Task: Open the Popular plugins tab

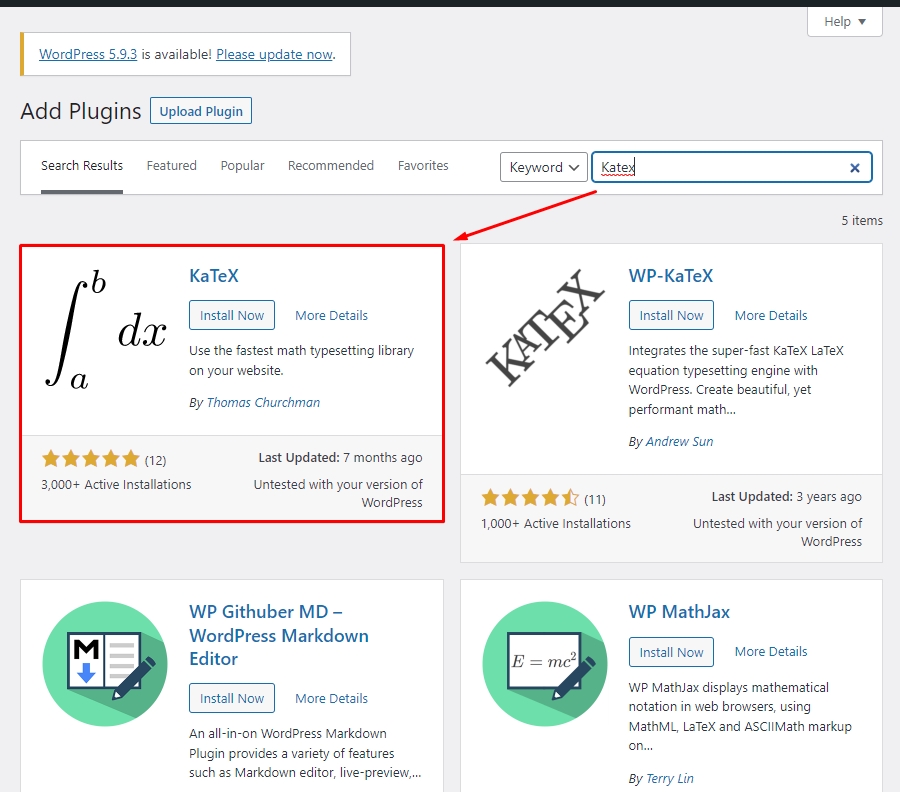Action: (242, 166)
